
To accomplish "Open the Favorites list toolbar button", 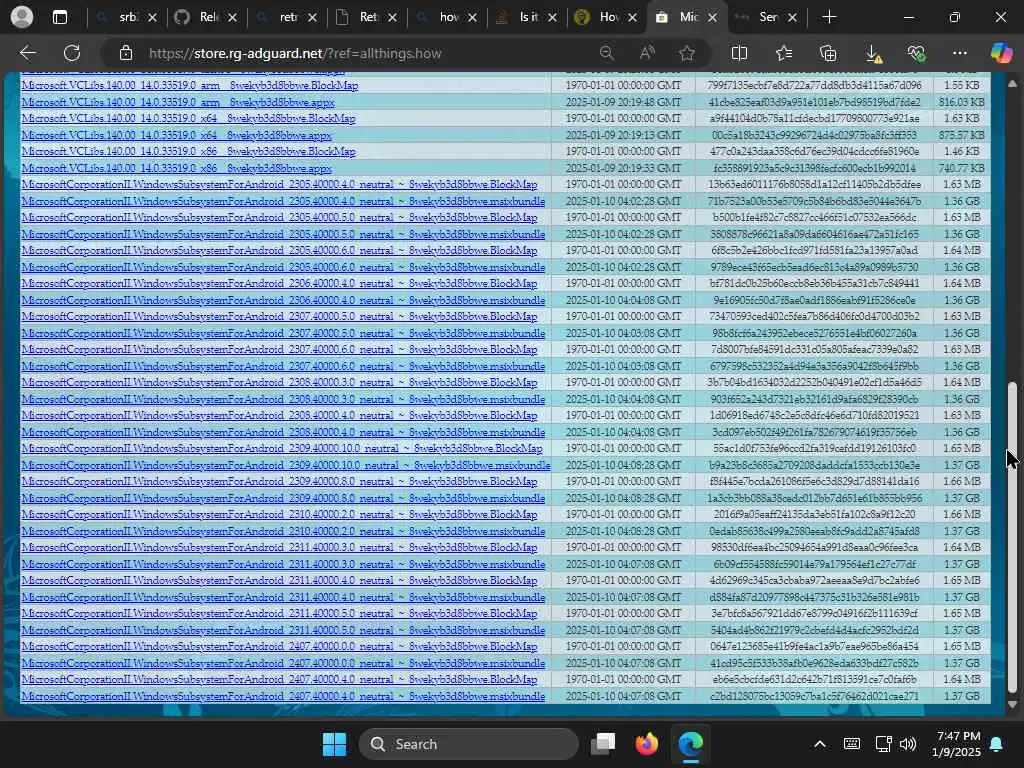I will point(784,54).
